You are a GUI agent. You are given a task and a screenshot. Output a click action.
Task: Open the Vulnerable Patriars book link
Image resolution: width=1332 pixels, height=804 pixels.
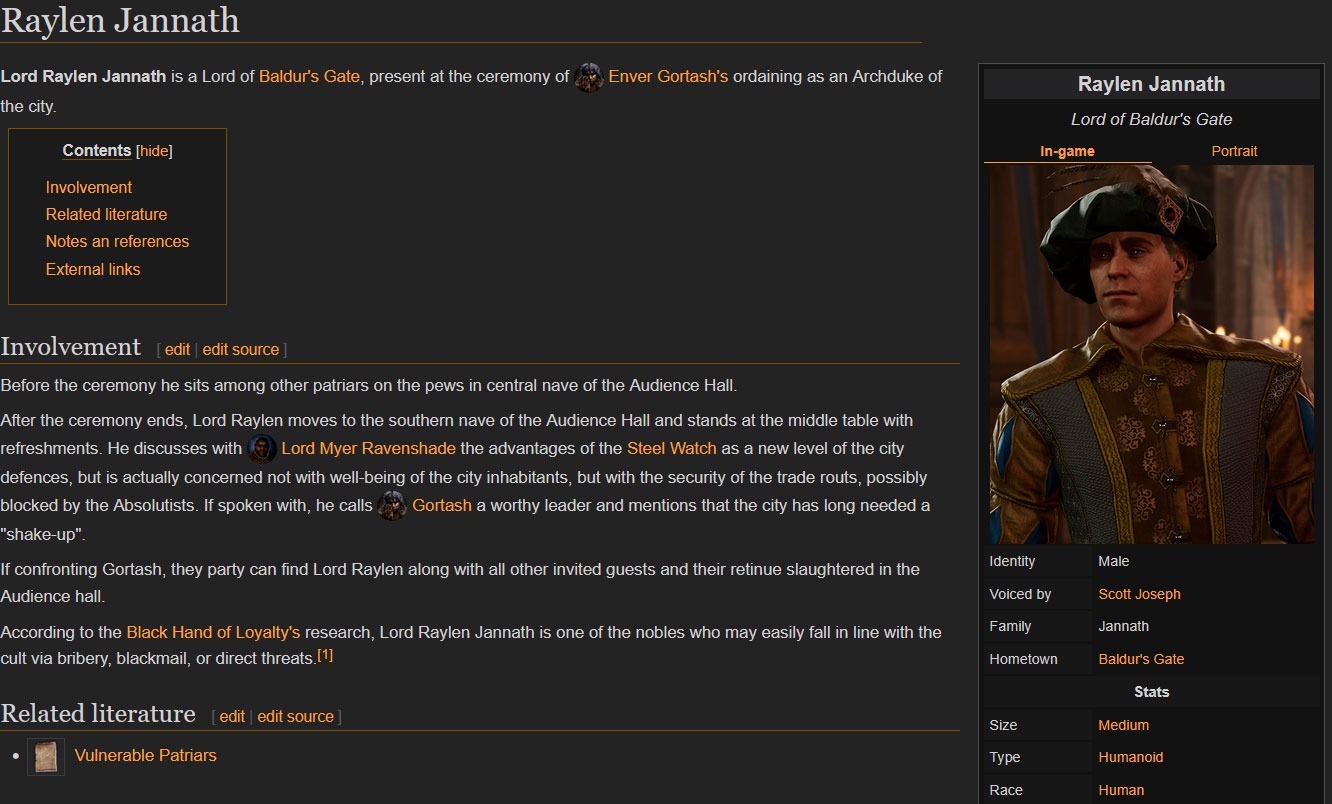146,755
